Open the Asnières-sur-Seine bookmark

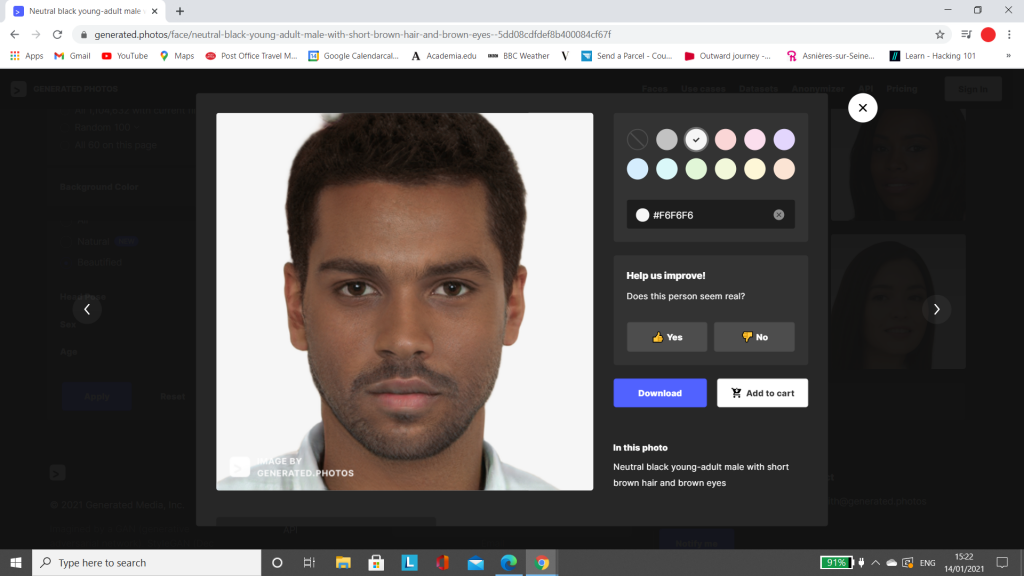(830, 56)
